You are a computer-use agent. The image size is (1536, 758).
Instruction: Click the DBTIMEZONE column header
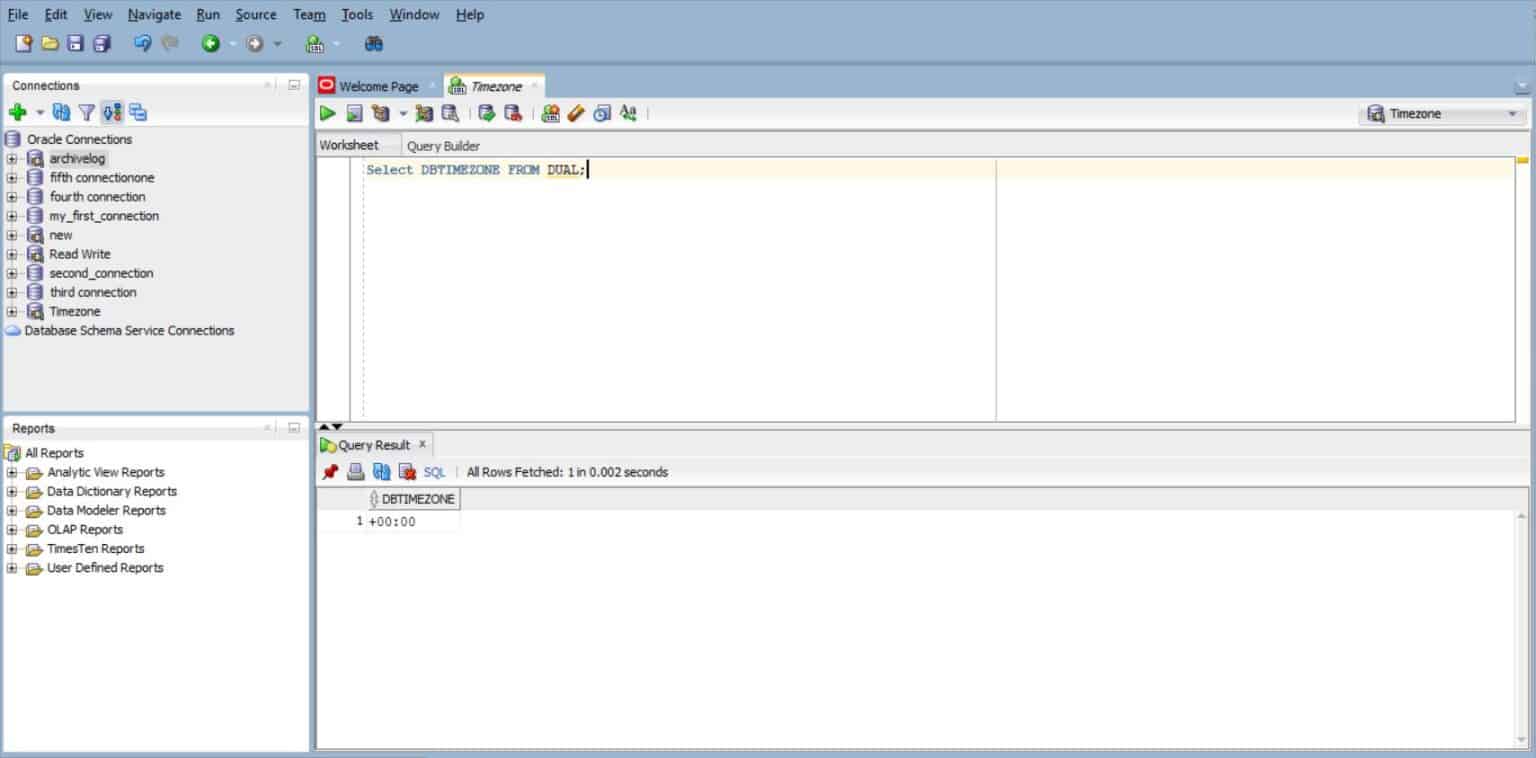(415, 498)
